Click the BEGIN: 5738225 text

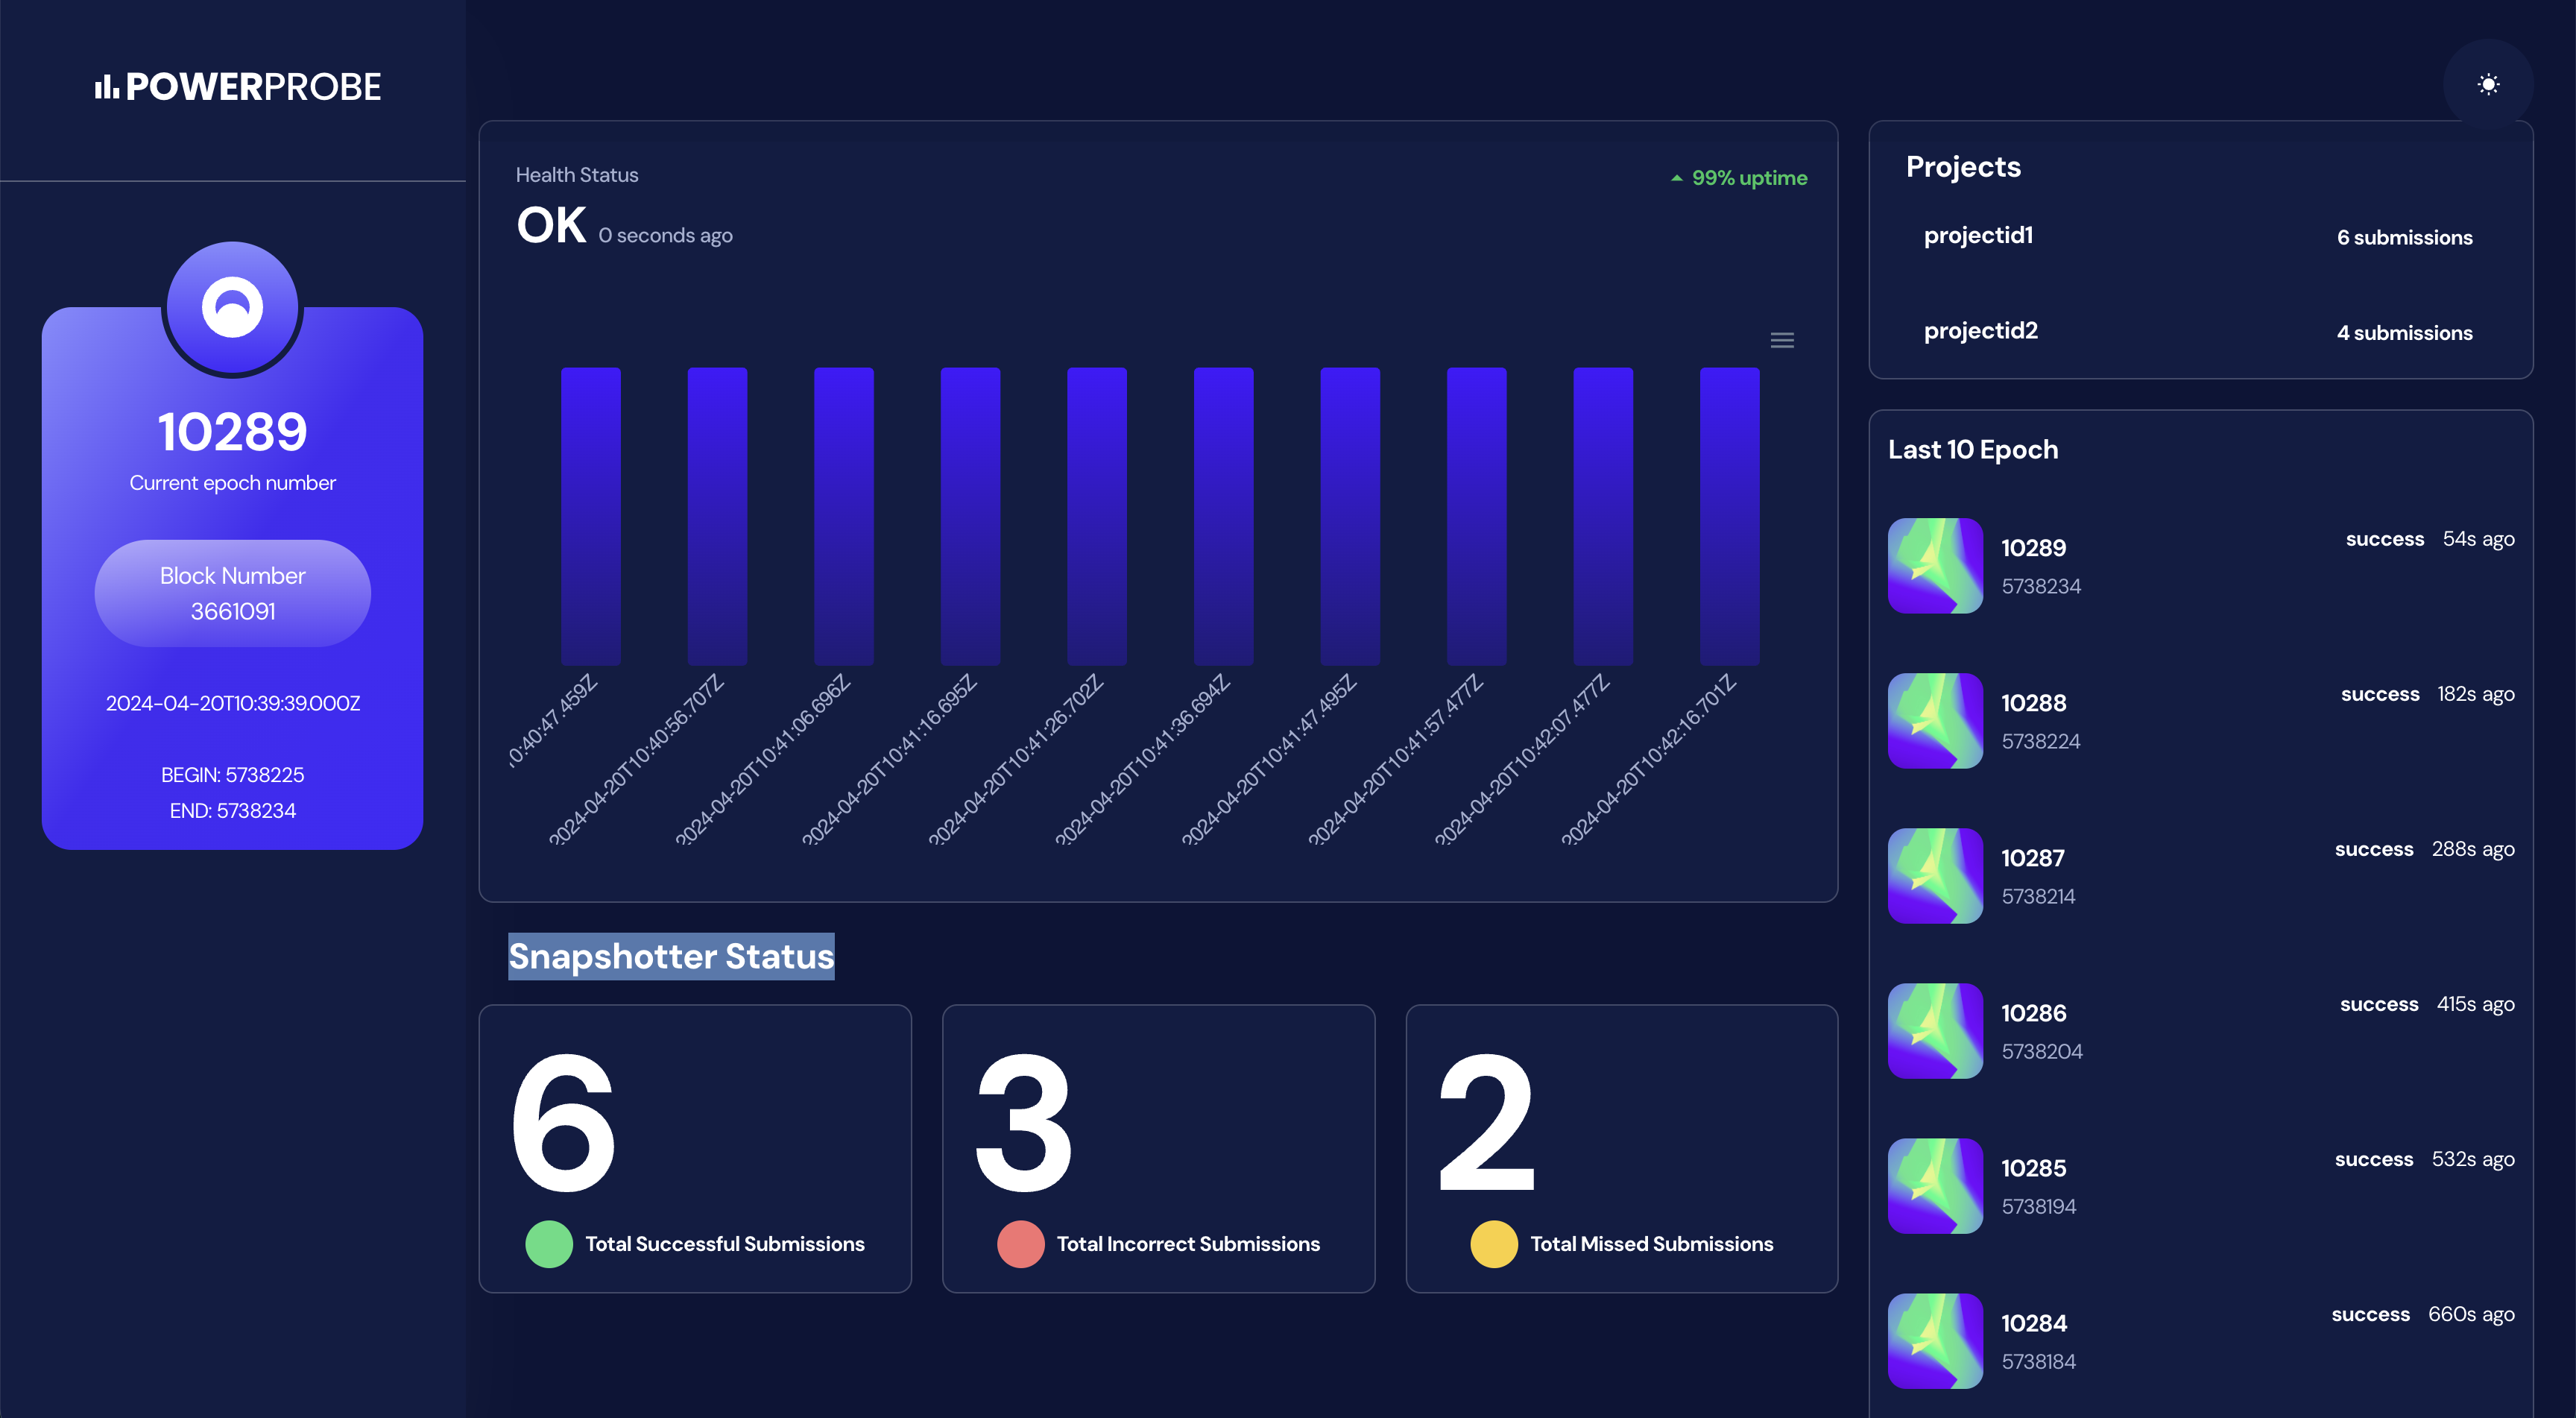click(x=232, y=775)
